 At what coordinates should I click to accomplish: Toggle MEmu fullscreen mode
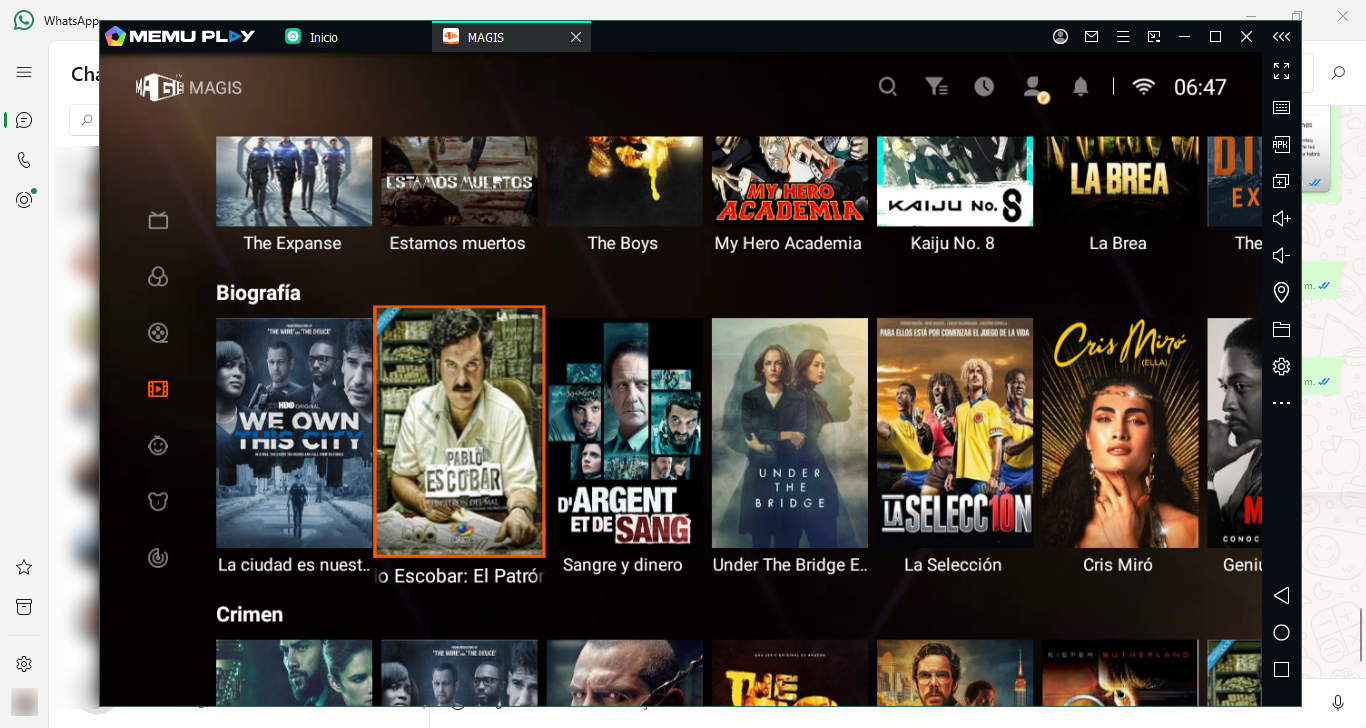tap(1281, 71)
